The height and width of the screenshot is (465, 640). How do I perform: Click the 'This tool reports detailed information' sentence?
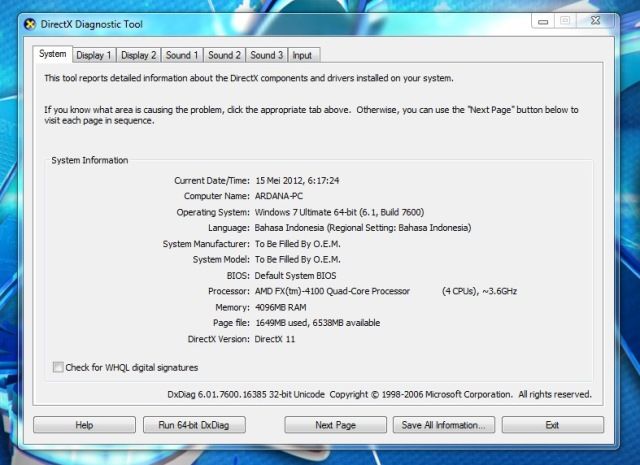[x=249, y=78]
